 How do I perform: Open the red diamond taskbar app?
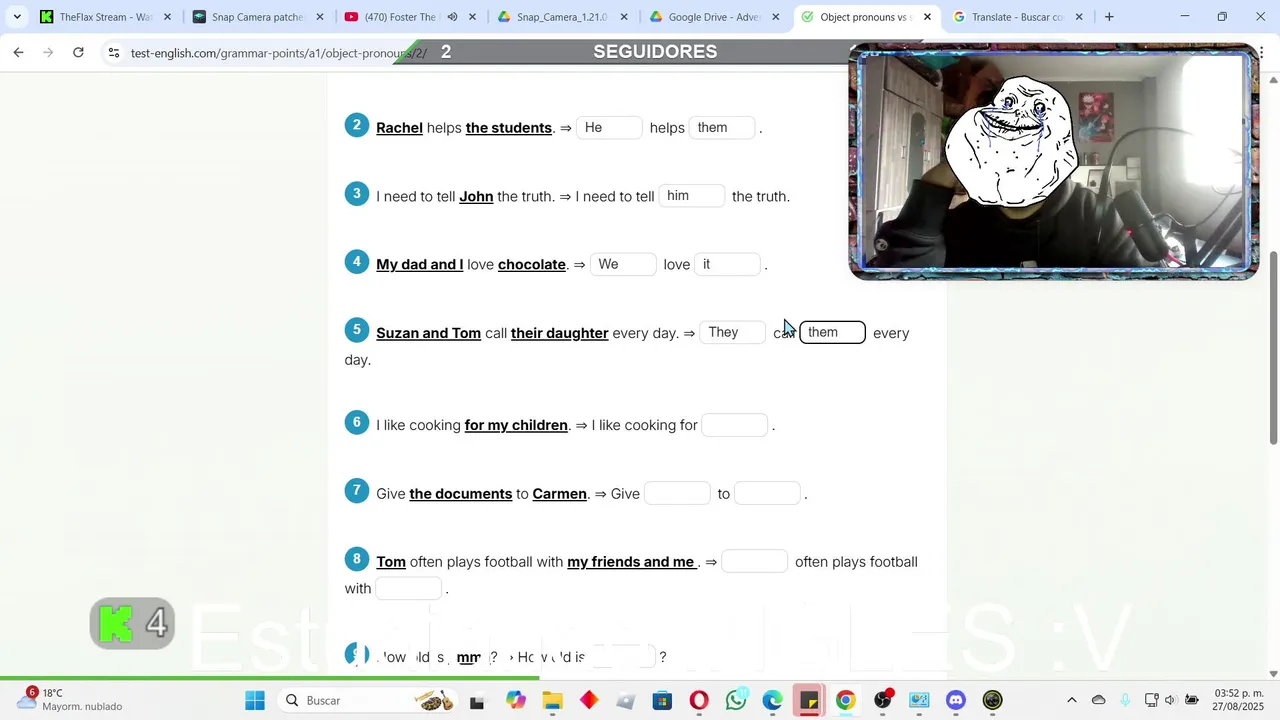[589, 700]
